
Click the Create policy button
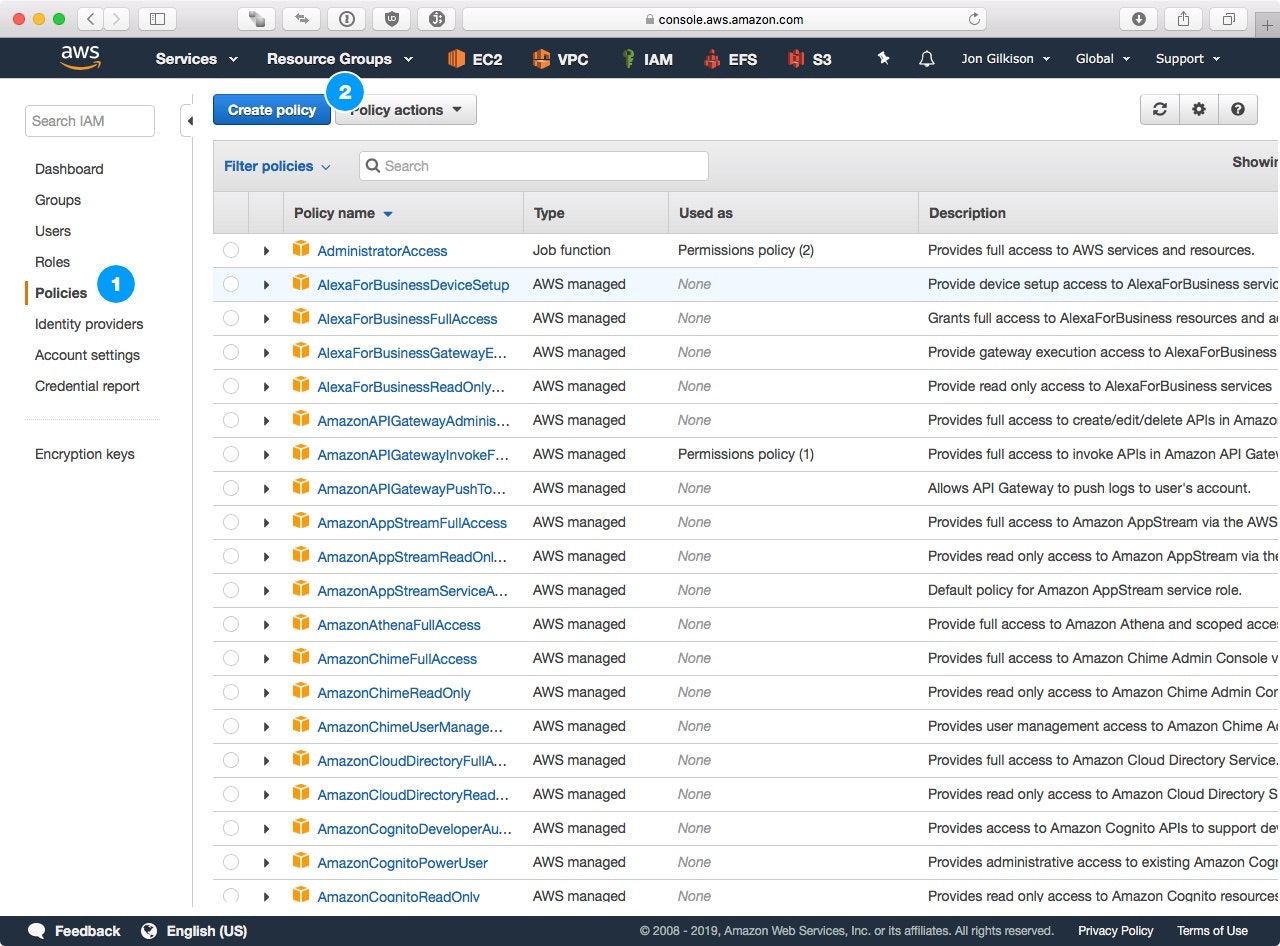272,110
